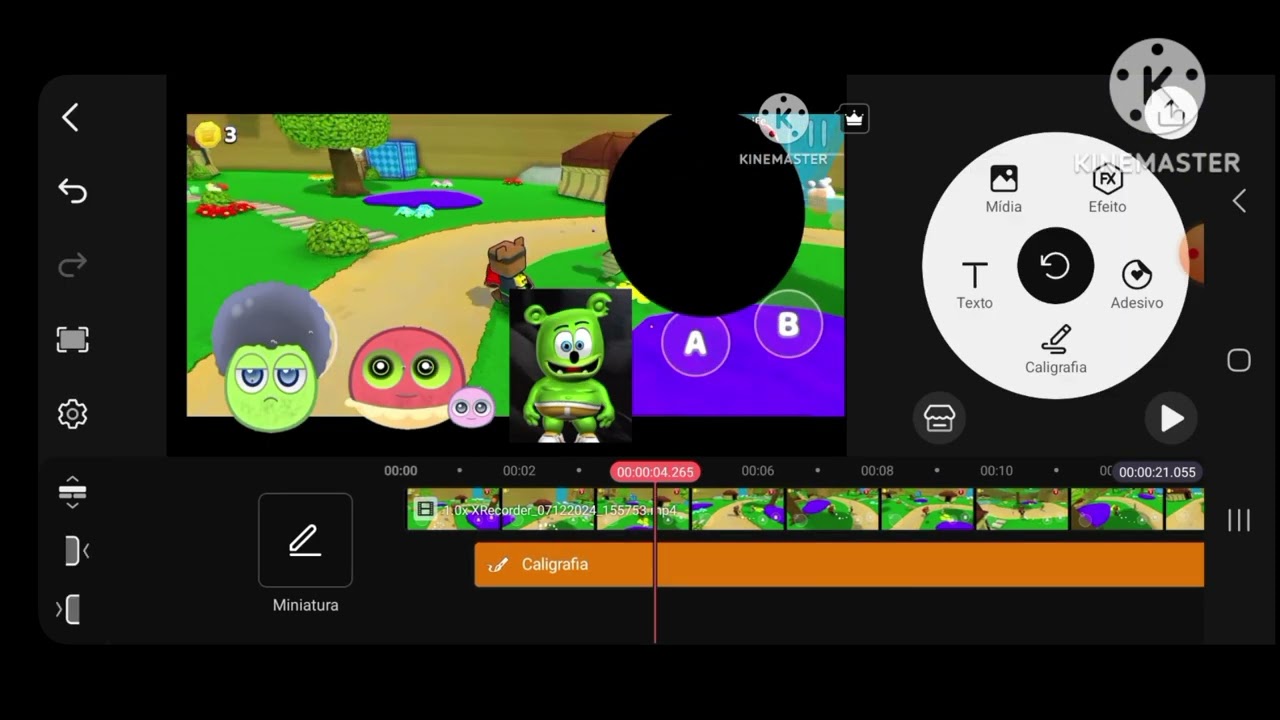Add an Adesivo sticker layer
The width and height of the screenshot is (1280, 720).
[x=1137, y=285]
